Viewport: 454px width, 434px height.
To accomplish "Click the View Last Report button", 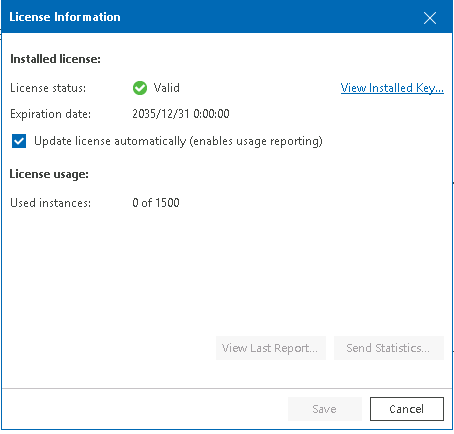I will [271, 348].
